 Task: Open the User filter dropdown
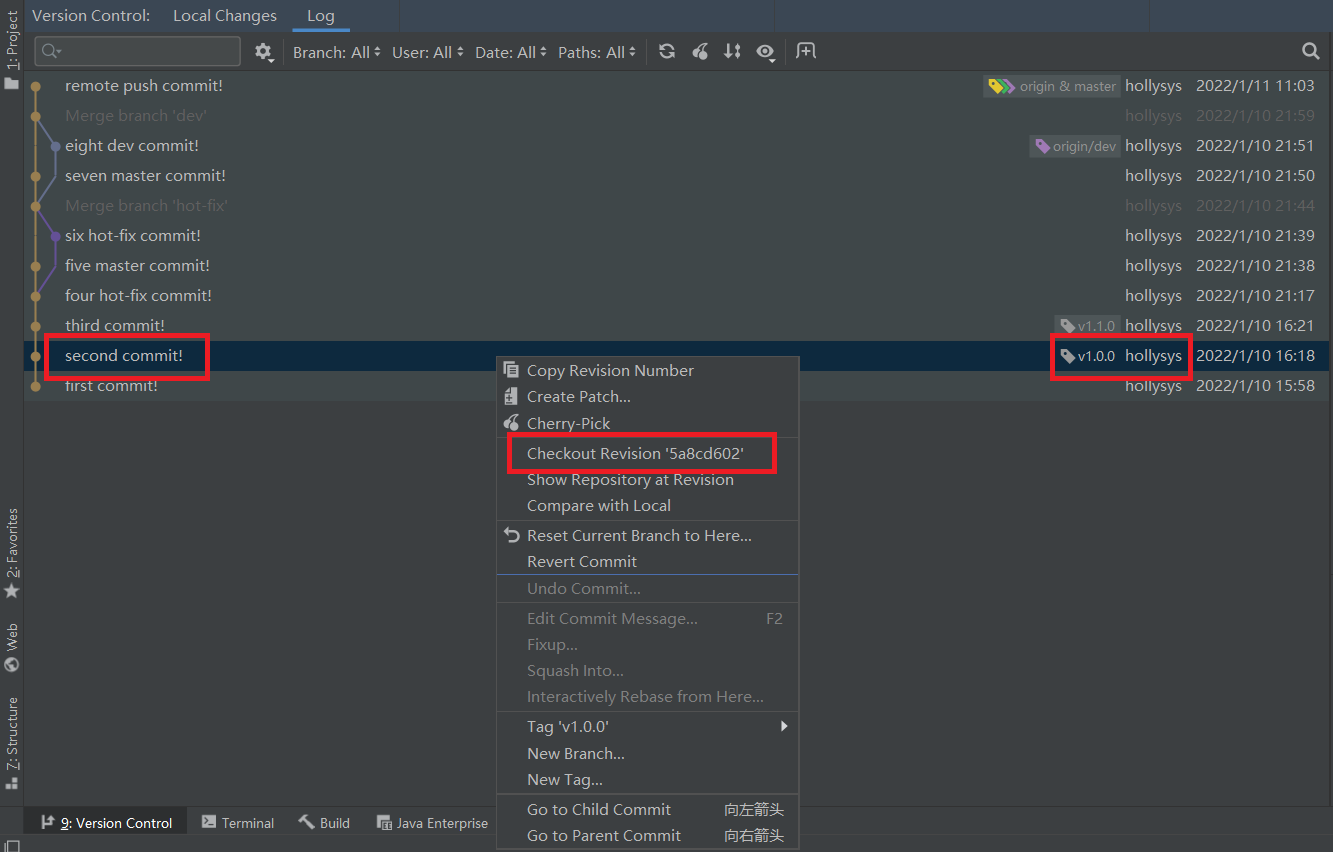(428, 52)
